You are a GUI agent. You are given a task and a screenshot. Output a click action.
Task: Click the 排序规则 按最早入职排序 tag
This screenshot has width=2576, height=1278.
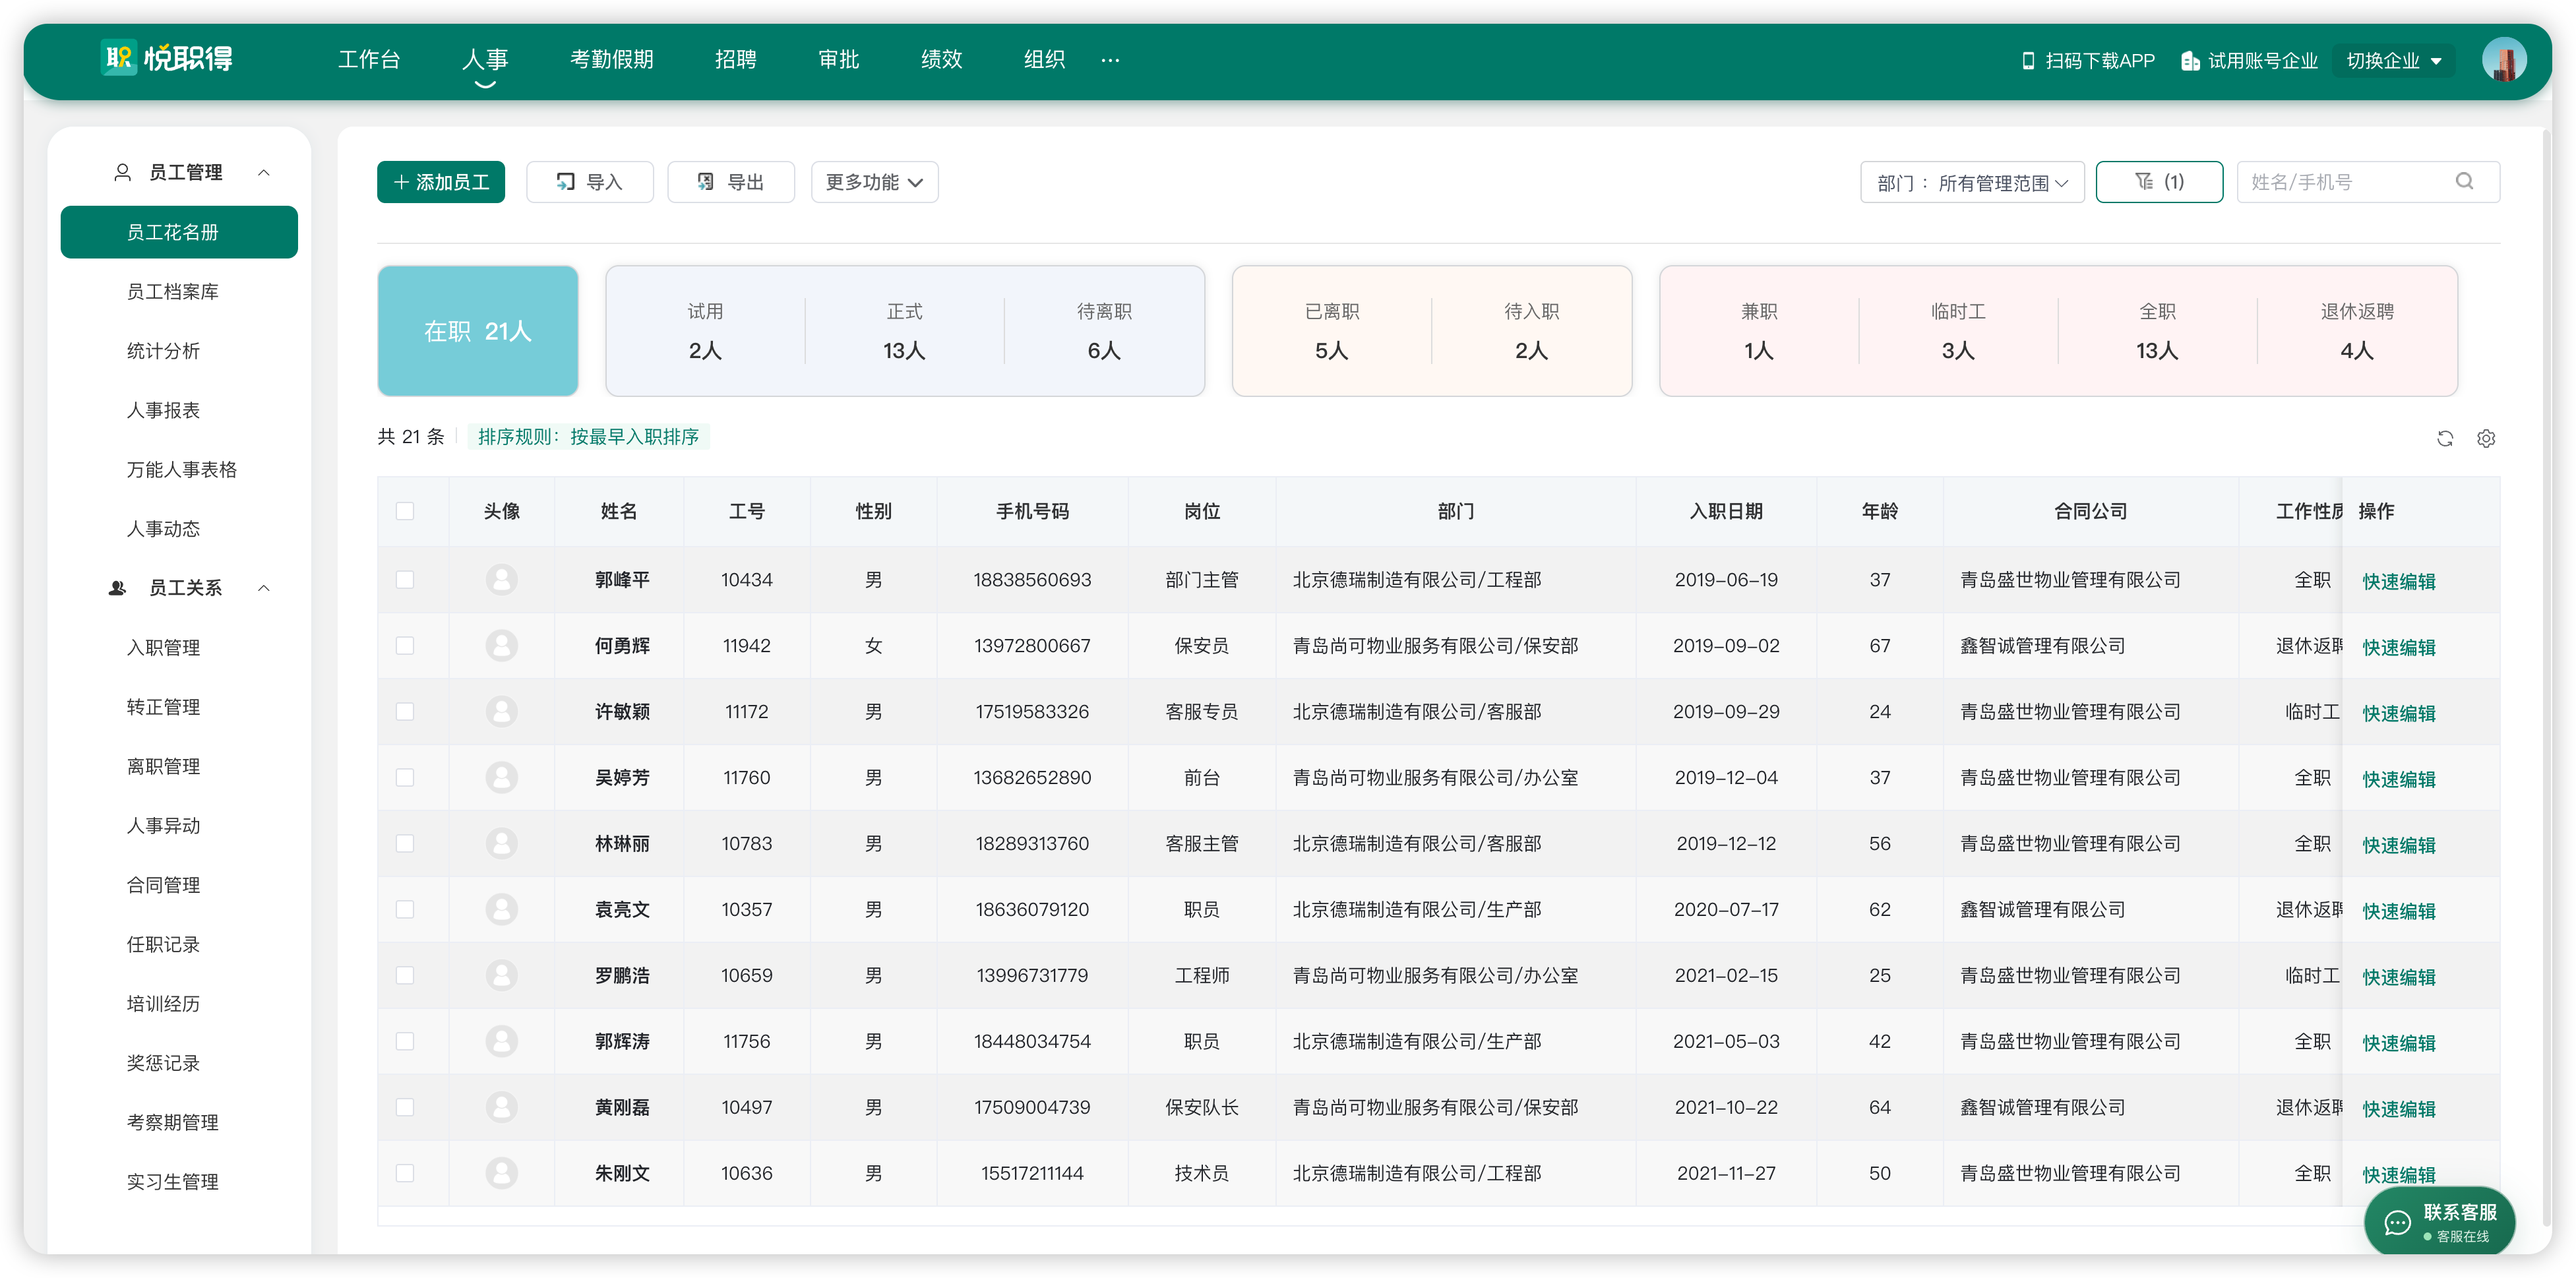pos(588,436)
